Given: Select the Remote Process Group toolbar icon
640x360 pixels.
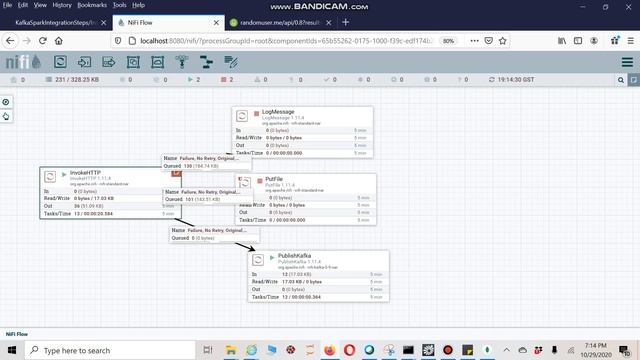Looking at the screenshot, I should click(158, 62).
